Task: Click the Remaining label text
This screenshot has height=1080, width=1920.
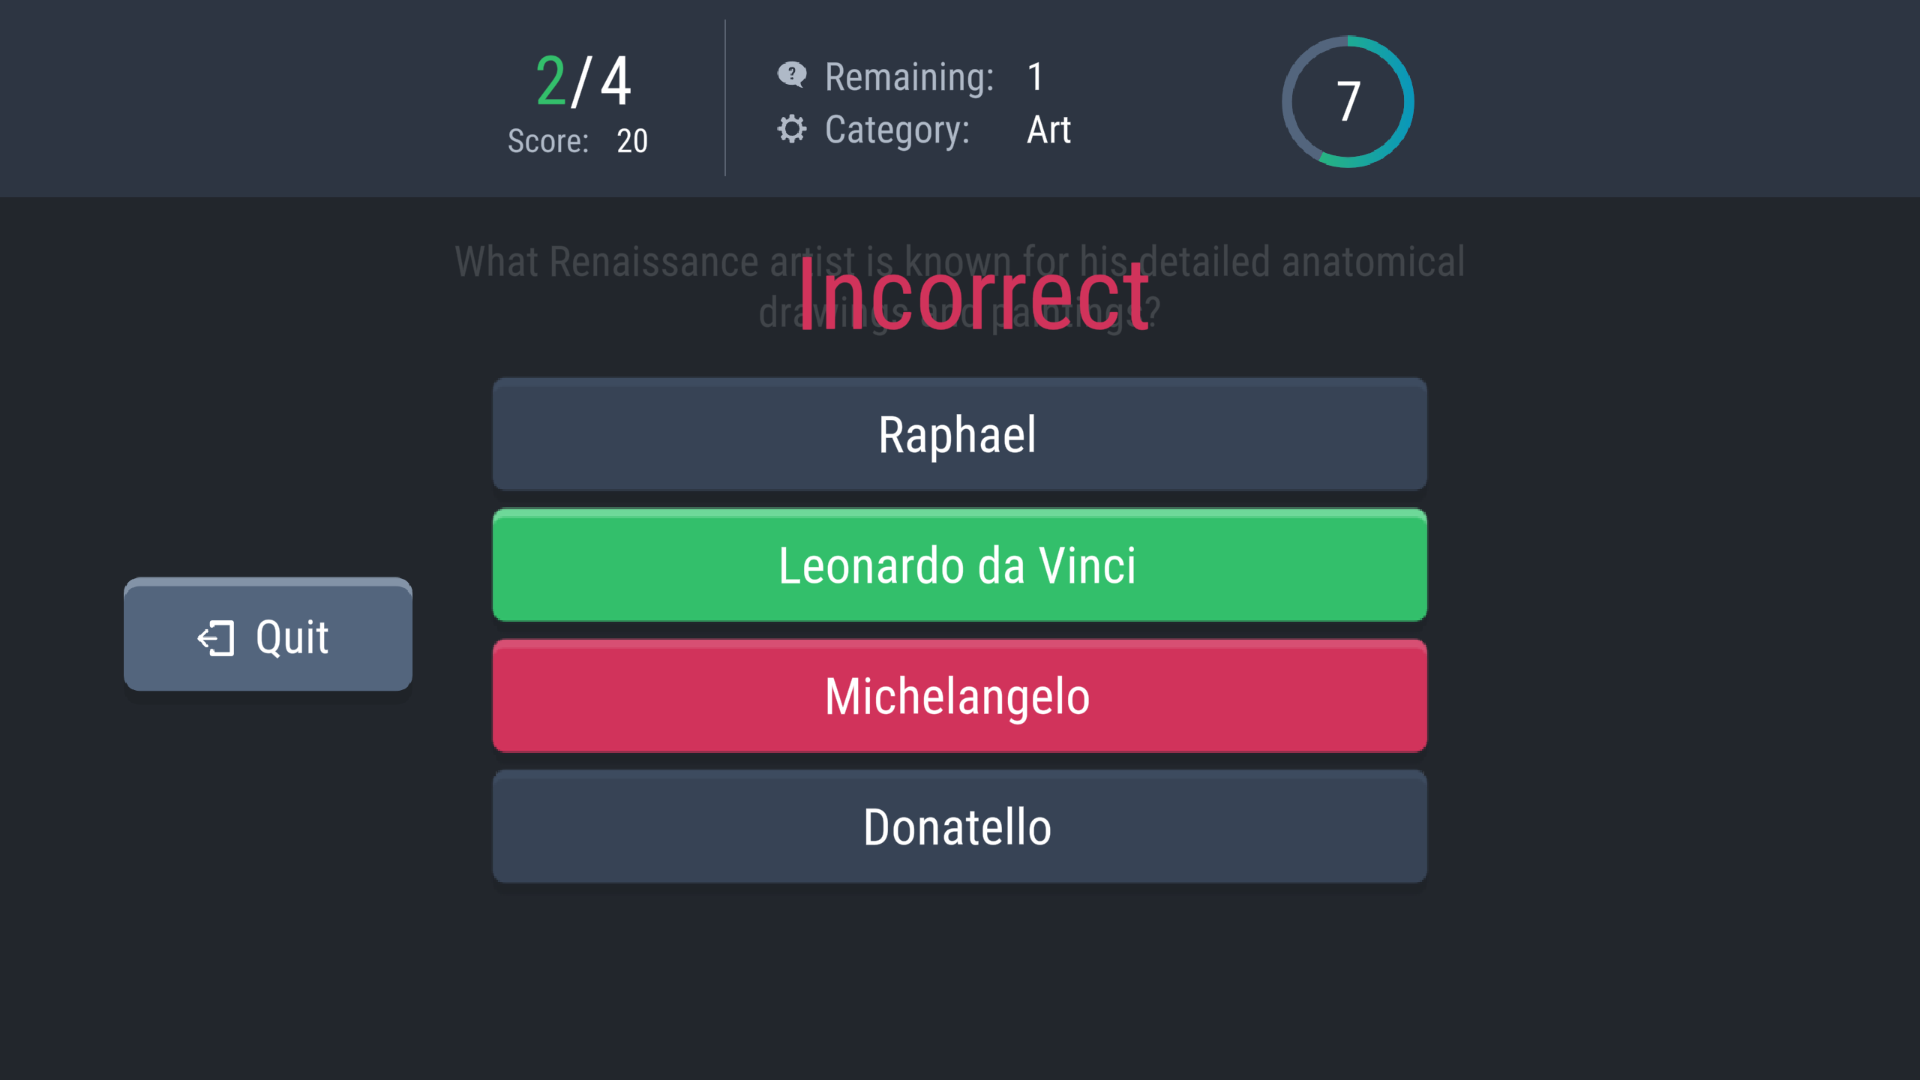Action: click(909, 77)
